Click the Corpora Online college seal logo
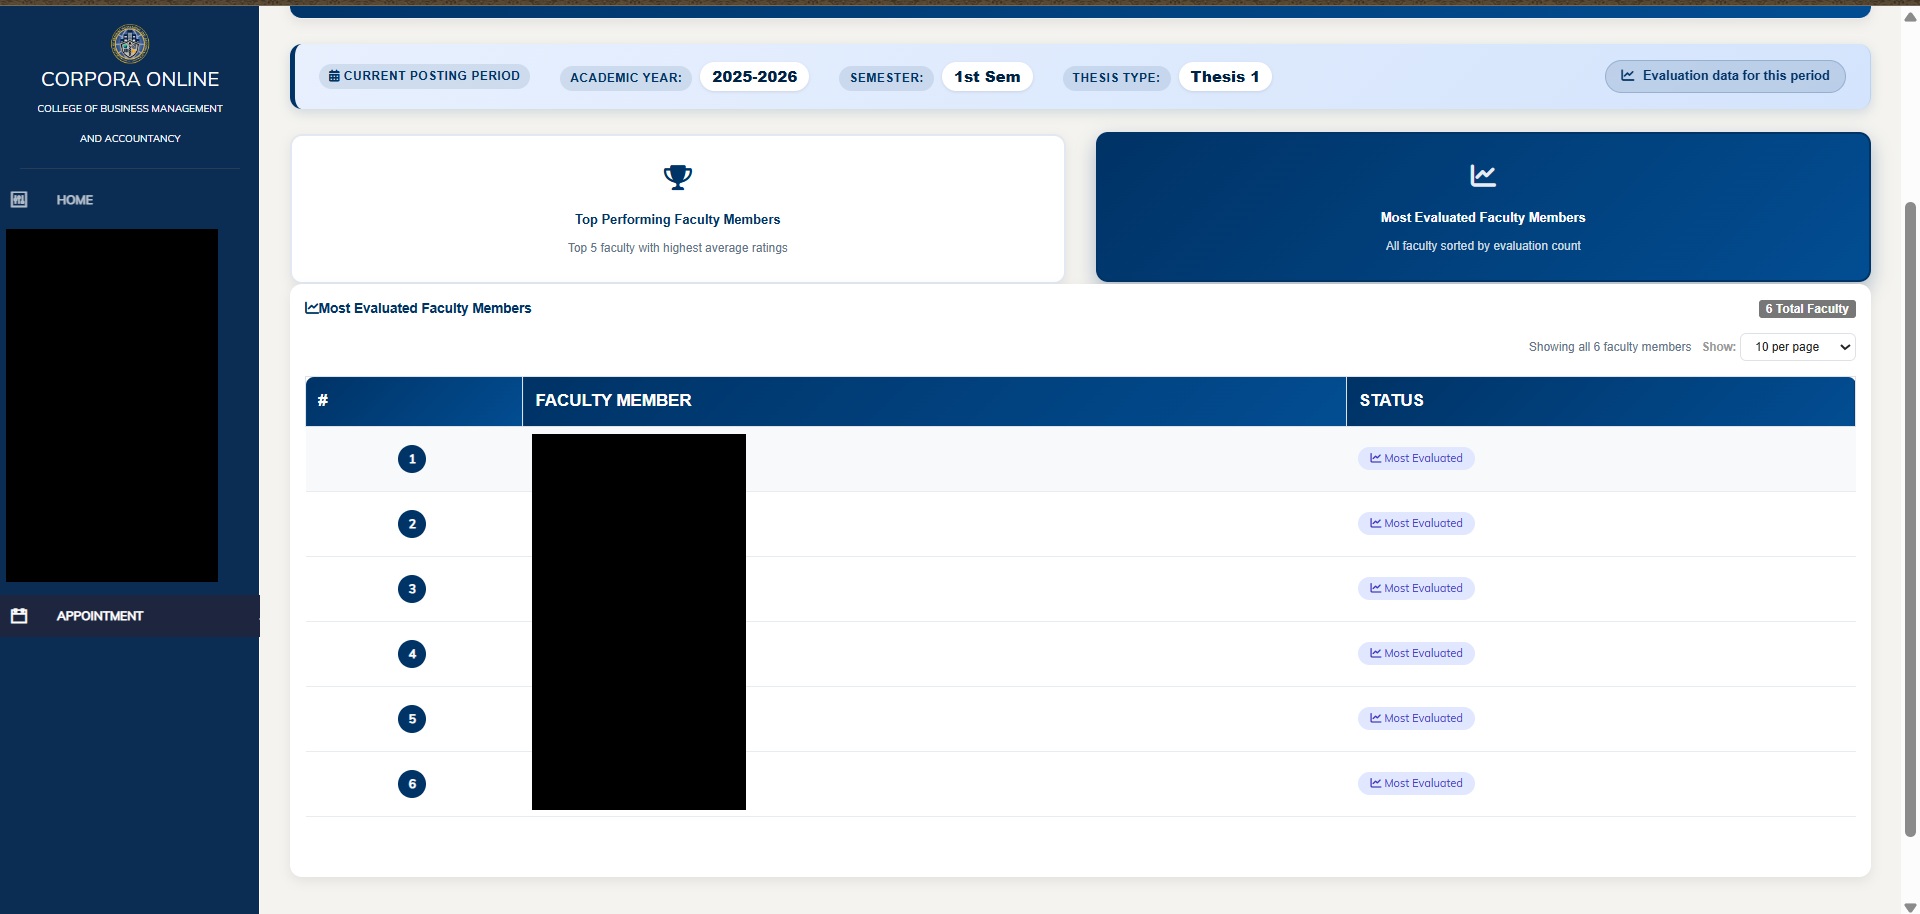1920x914 pixels. tap(130, 44)
